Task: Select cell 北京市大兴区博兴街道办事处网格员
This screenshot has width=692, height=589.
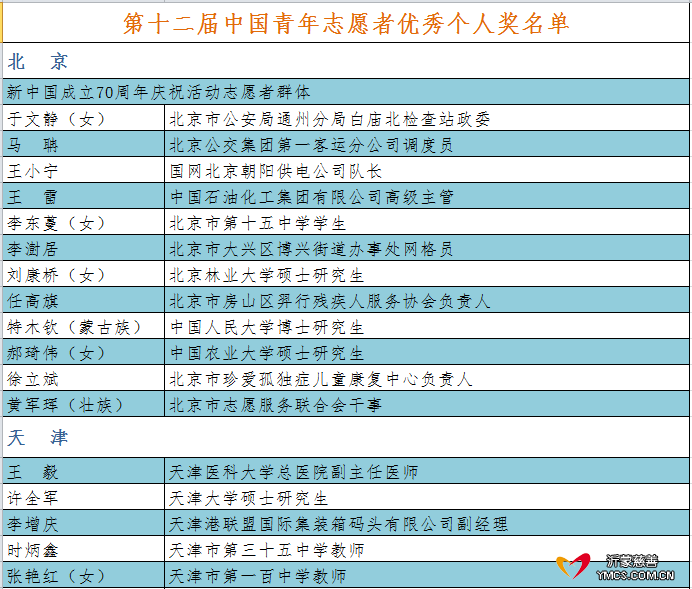Action: point(427,248)
